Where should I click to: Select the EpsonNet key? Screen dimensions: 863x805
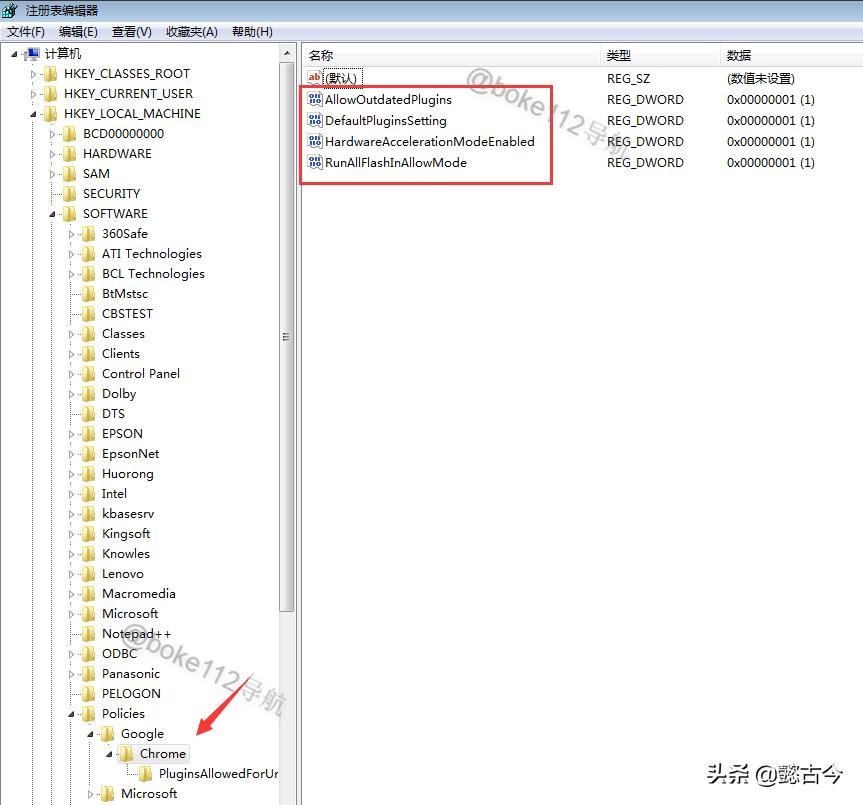point(130,454)
